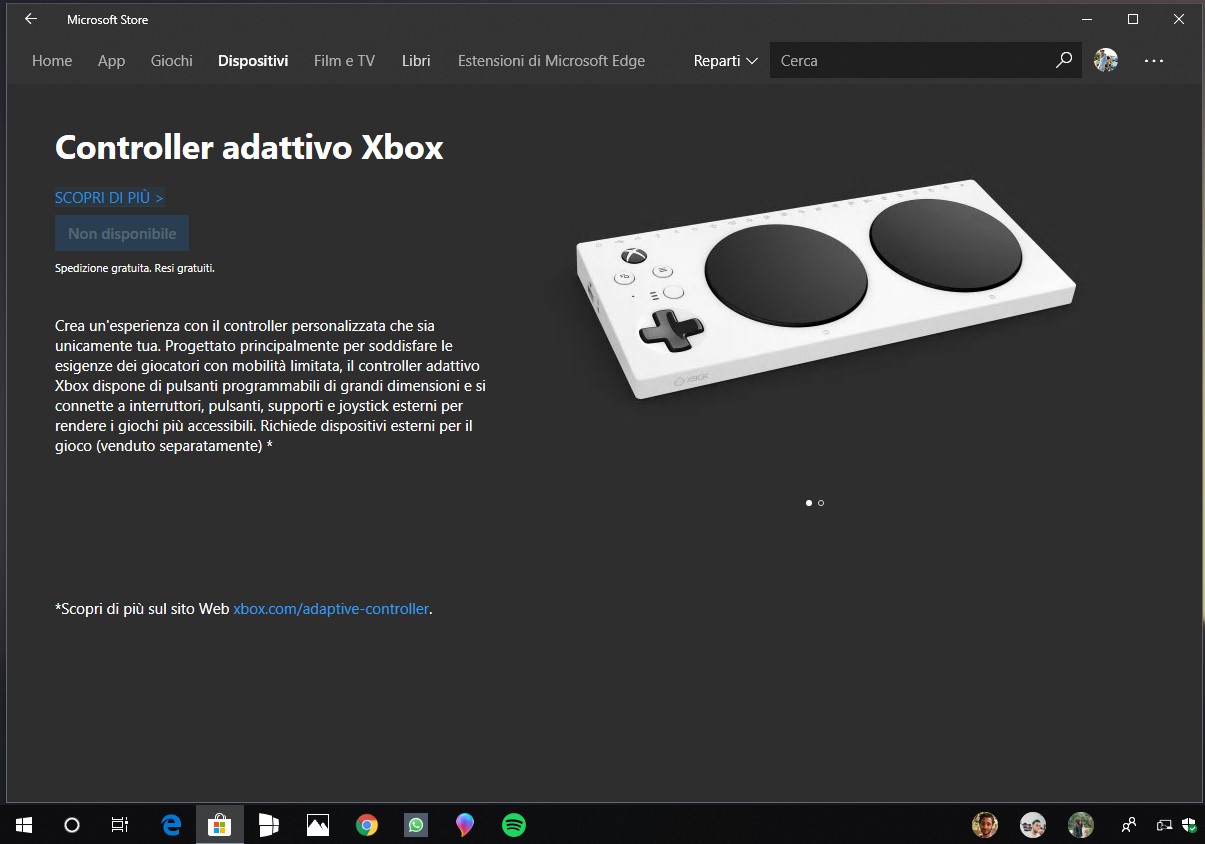Click the 'Controller adattivo Xbox' title
1205x844 pixels.
point(249,148)
